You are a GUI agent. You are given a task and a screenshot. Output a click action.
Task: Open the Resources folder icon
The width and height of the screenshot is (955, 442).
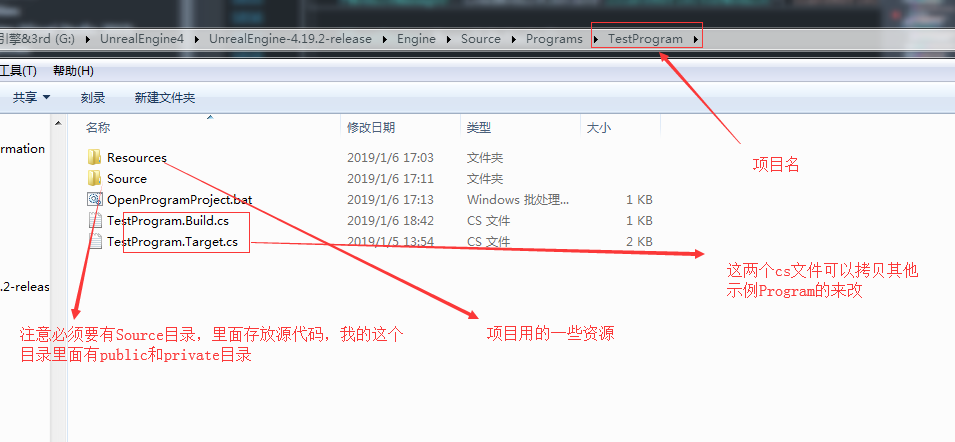[94, 158]
